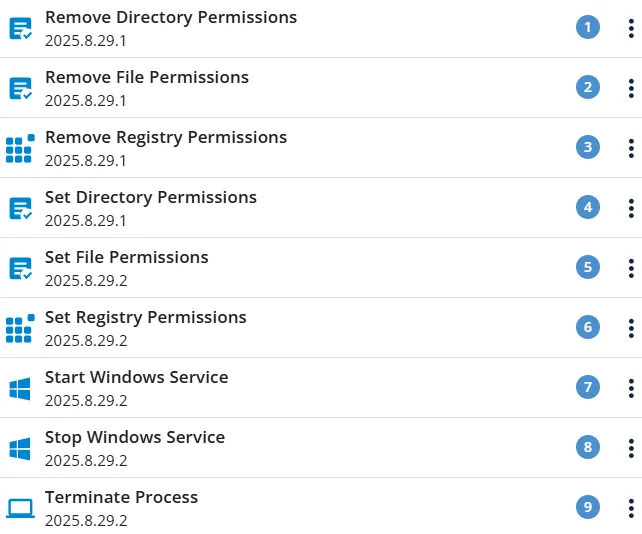Select the Start Windows Service title
Viewport: 642px width, 534px height.
pos(136,377)
